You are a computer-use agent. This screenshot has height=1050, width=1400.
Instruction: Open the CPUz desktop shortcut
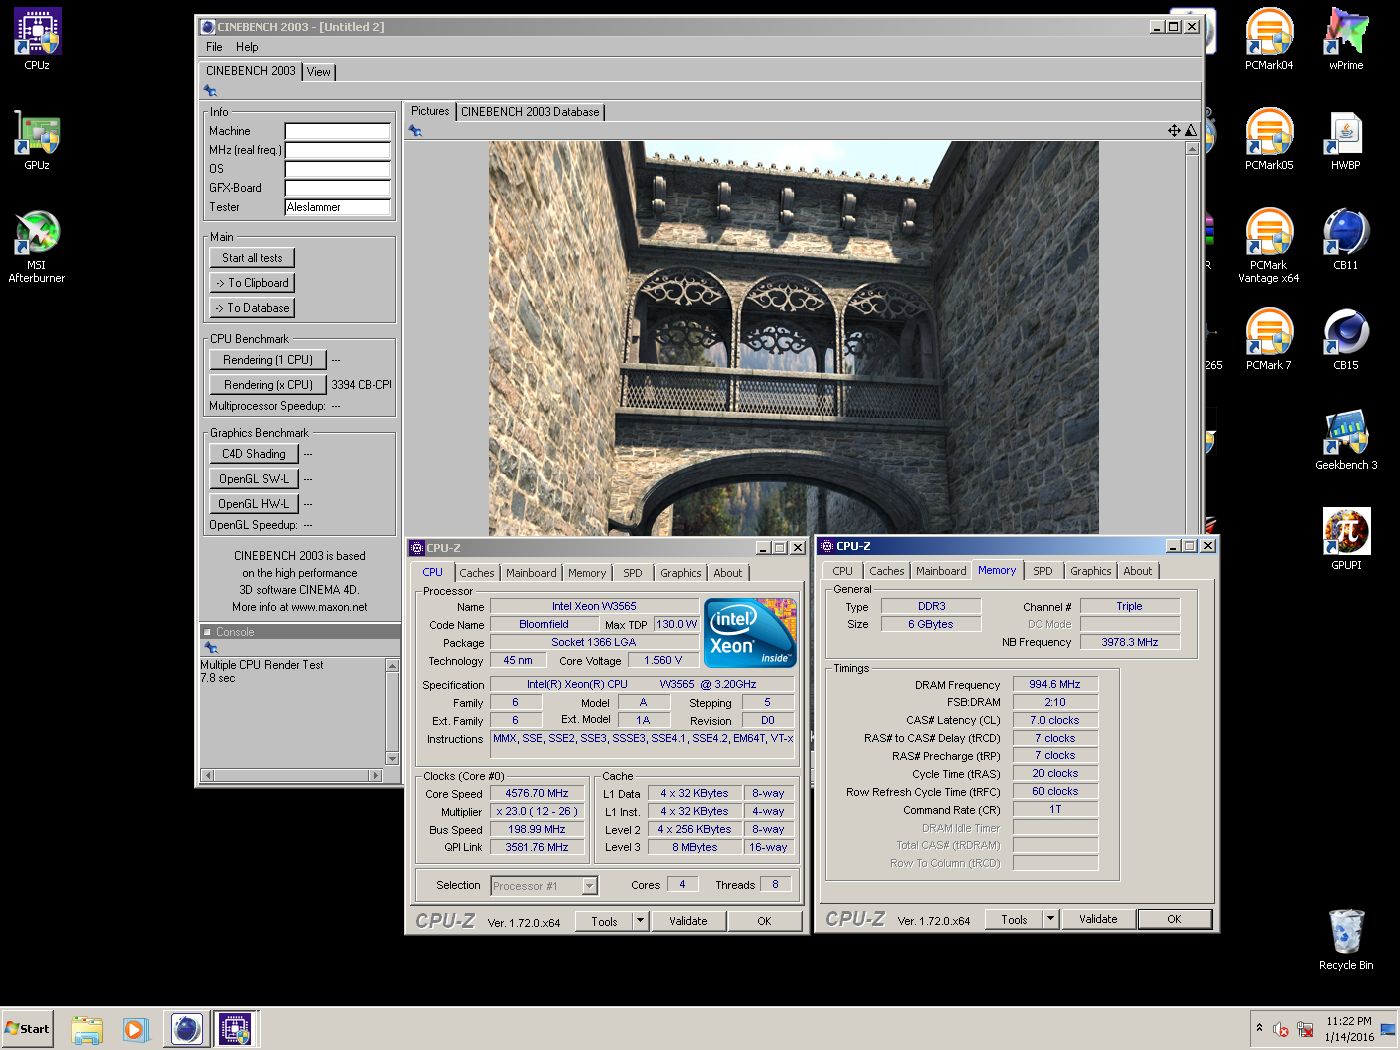click(x=37, y=38)
